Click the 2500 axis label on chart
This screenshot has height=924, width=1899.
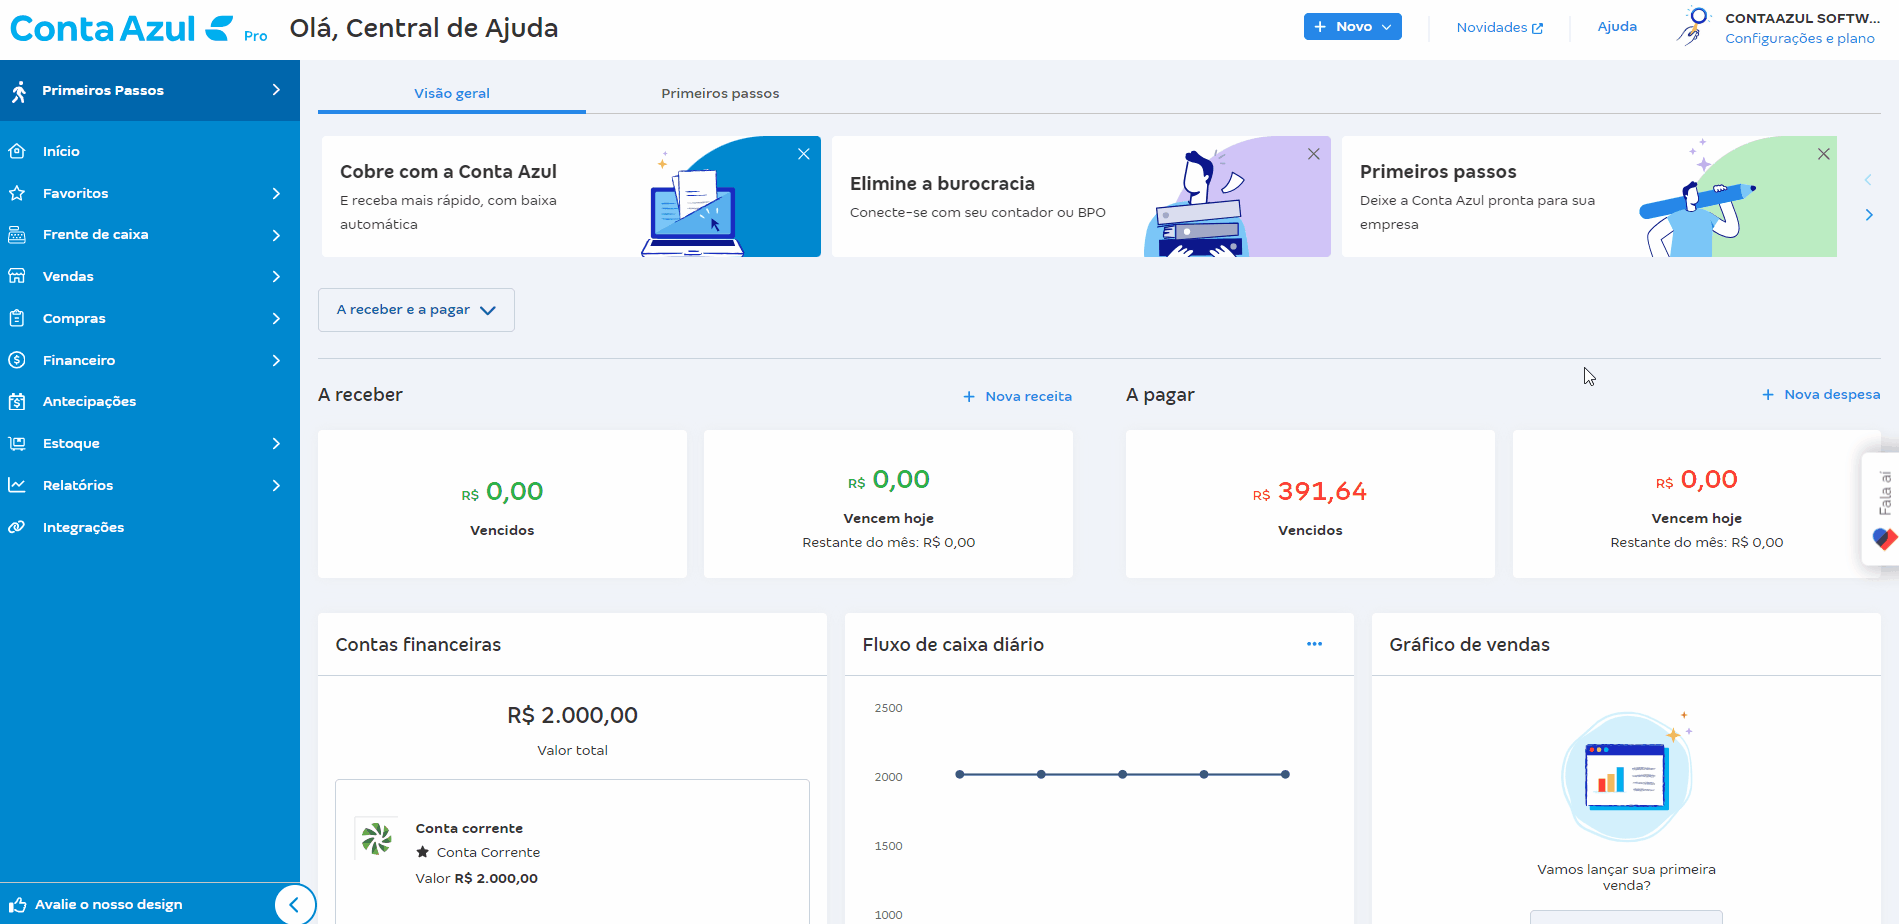888,708
